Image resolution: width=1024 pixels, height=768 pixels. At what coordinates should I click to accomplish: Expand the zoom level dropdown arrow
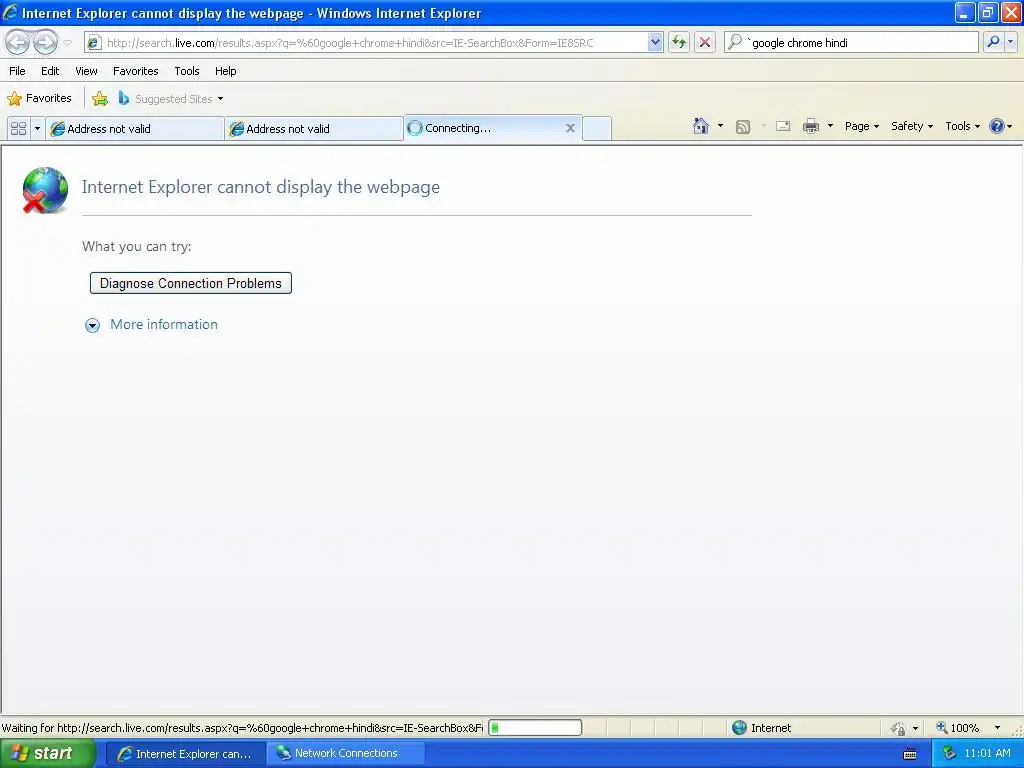(x=997, y=728)
